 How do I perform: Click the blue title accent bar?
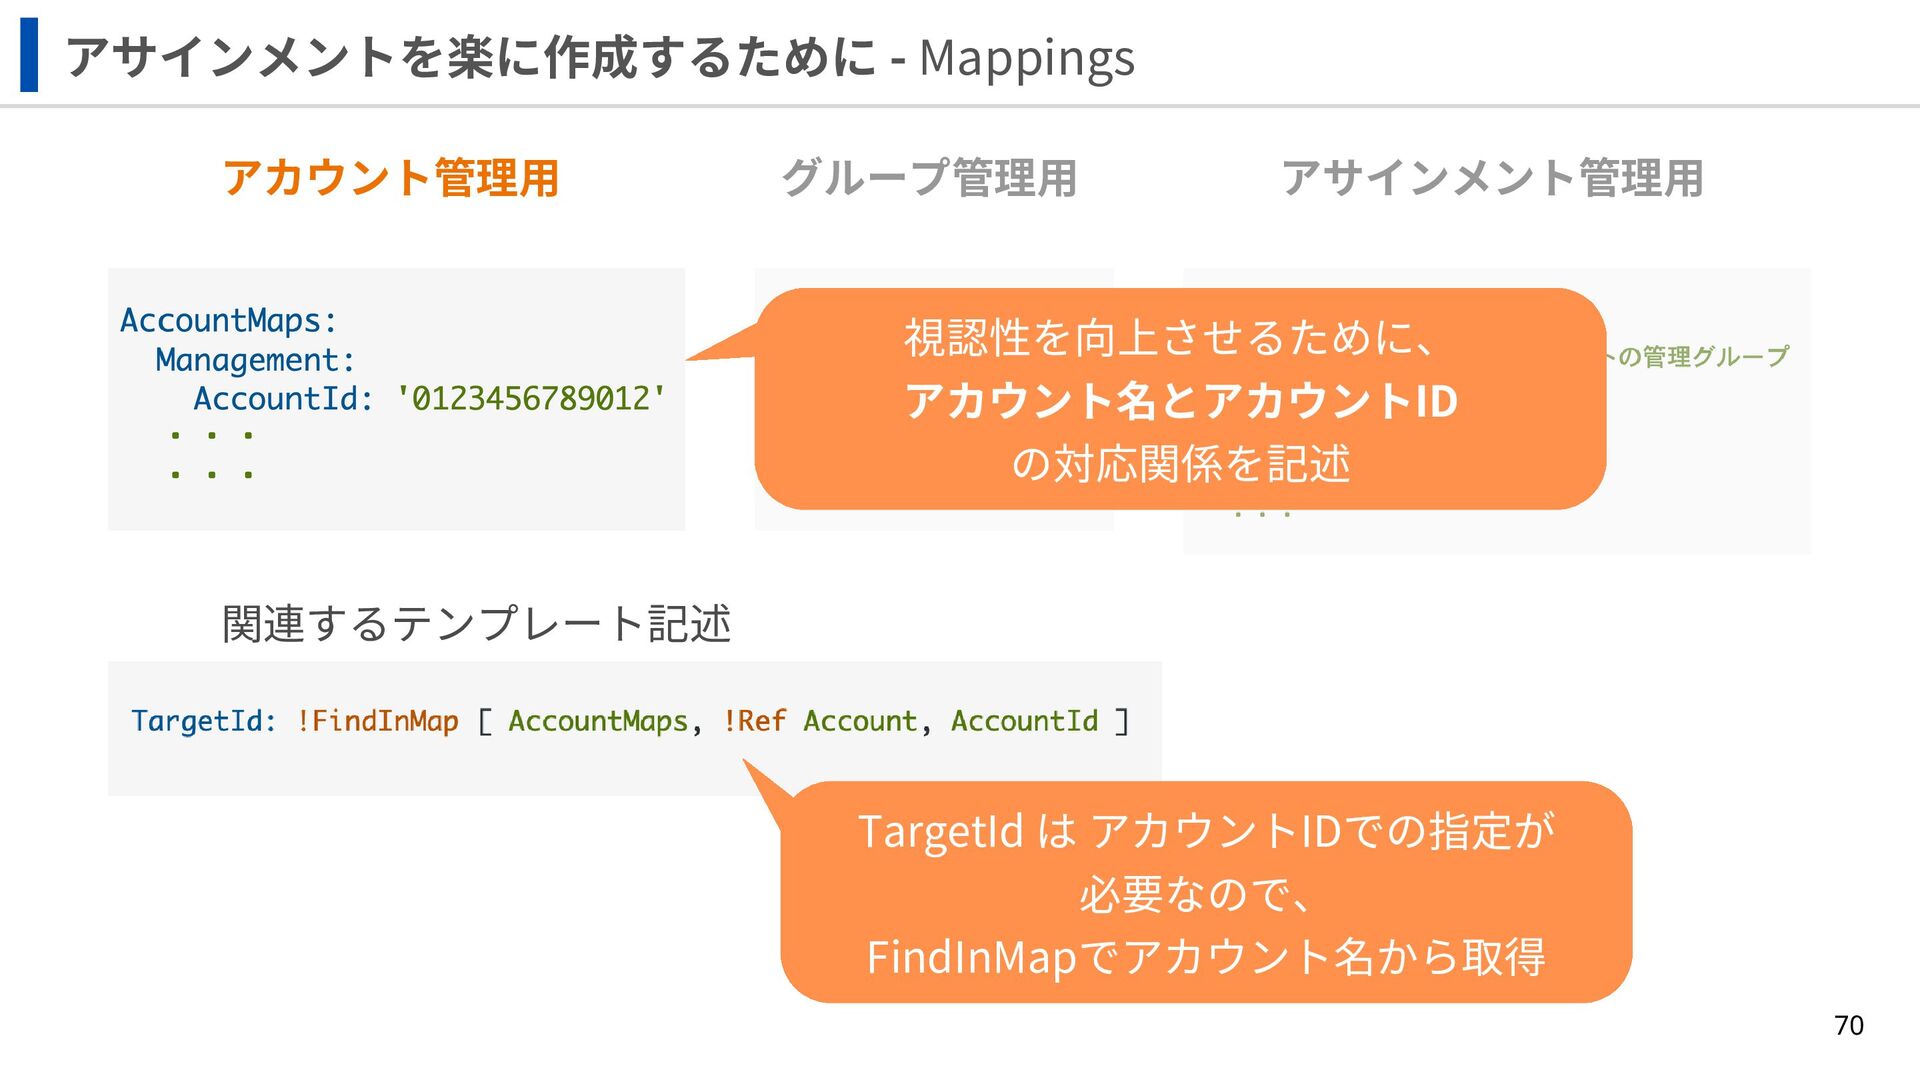29,55
